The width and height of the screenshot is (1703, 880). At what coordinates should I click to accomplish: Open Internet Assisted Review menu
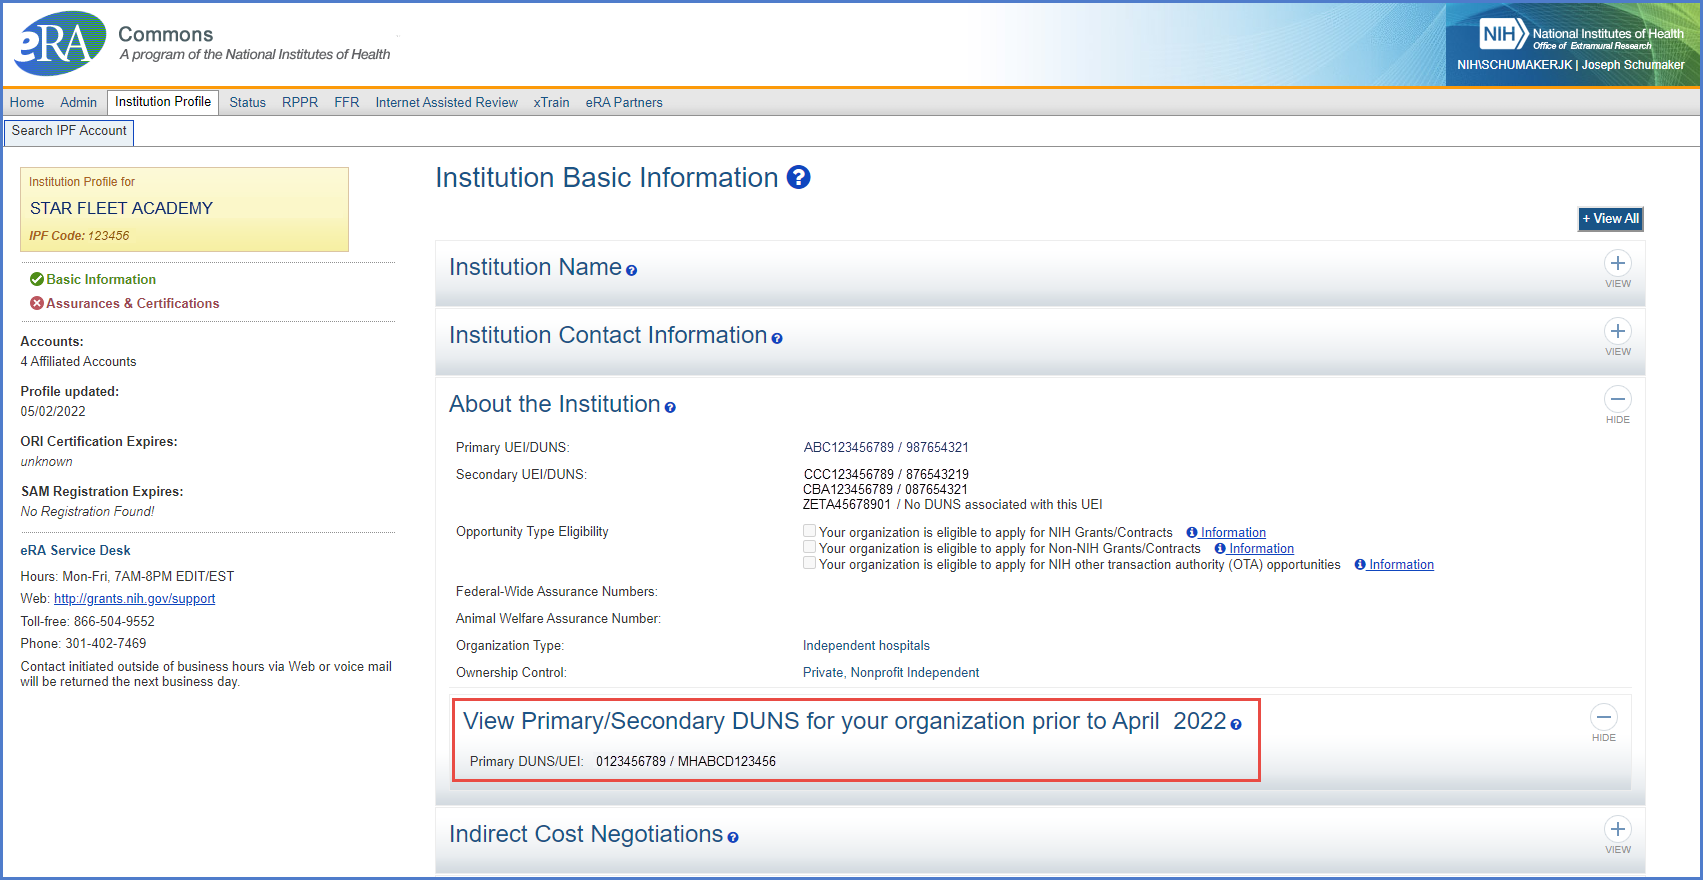446,102
